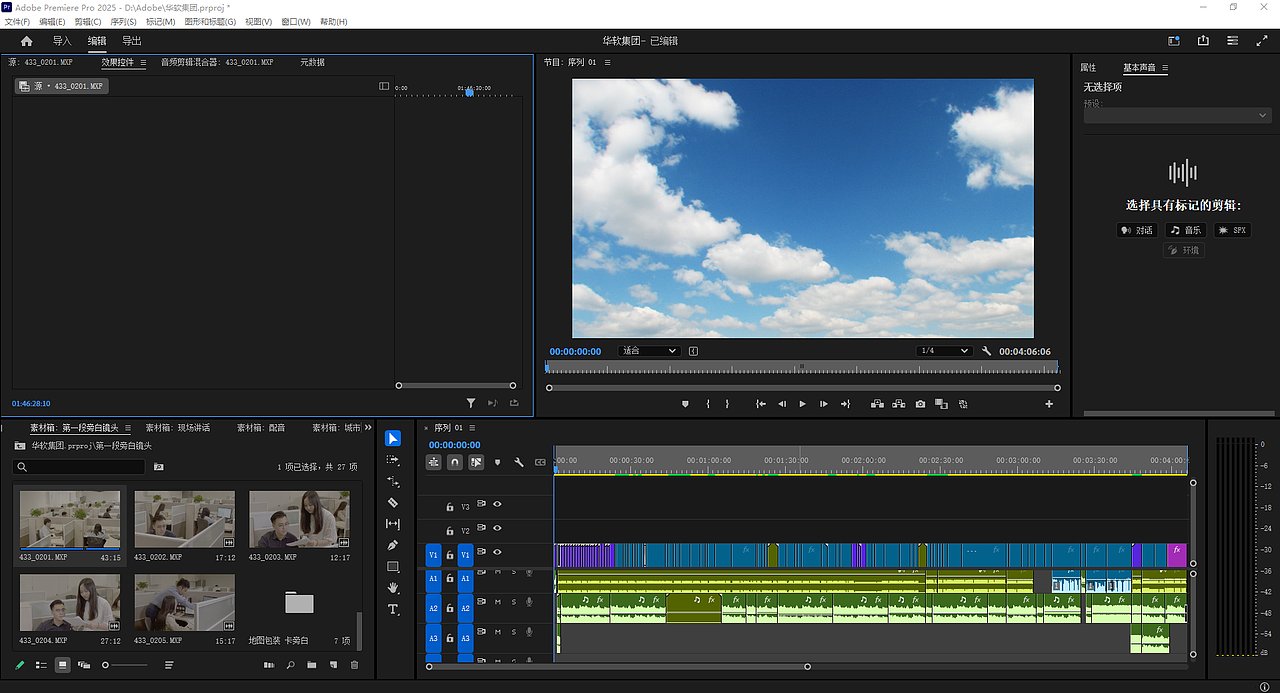Export frame with camera icon

pos(920,404)
